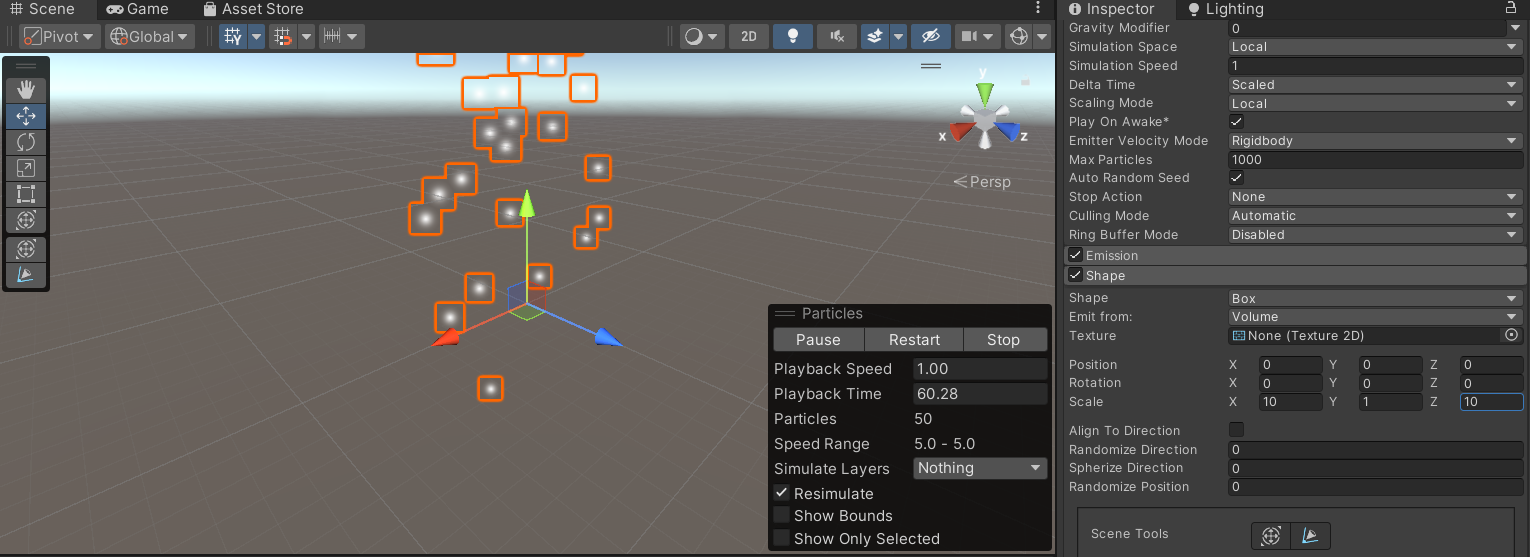Open Simulation Space dropdown
Viewport: 1530px width, 557px height.
click(1374, 47)
